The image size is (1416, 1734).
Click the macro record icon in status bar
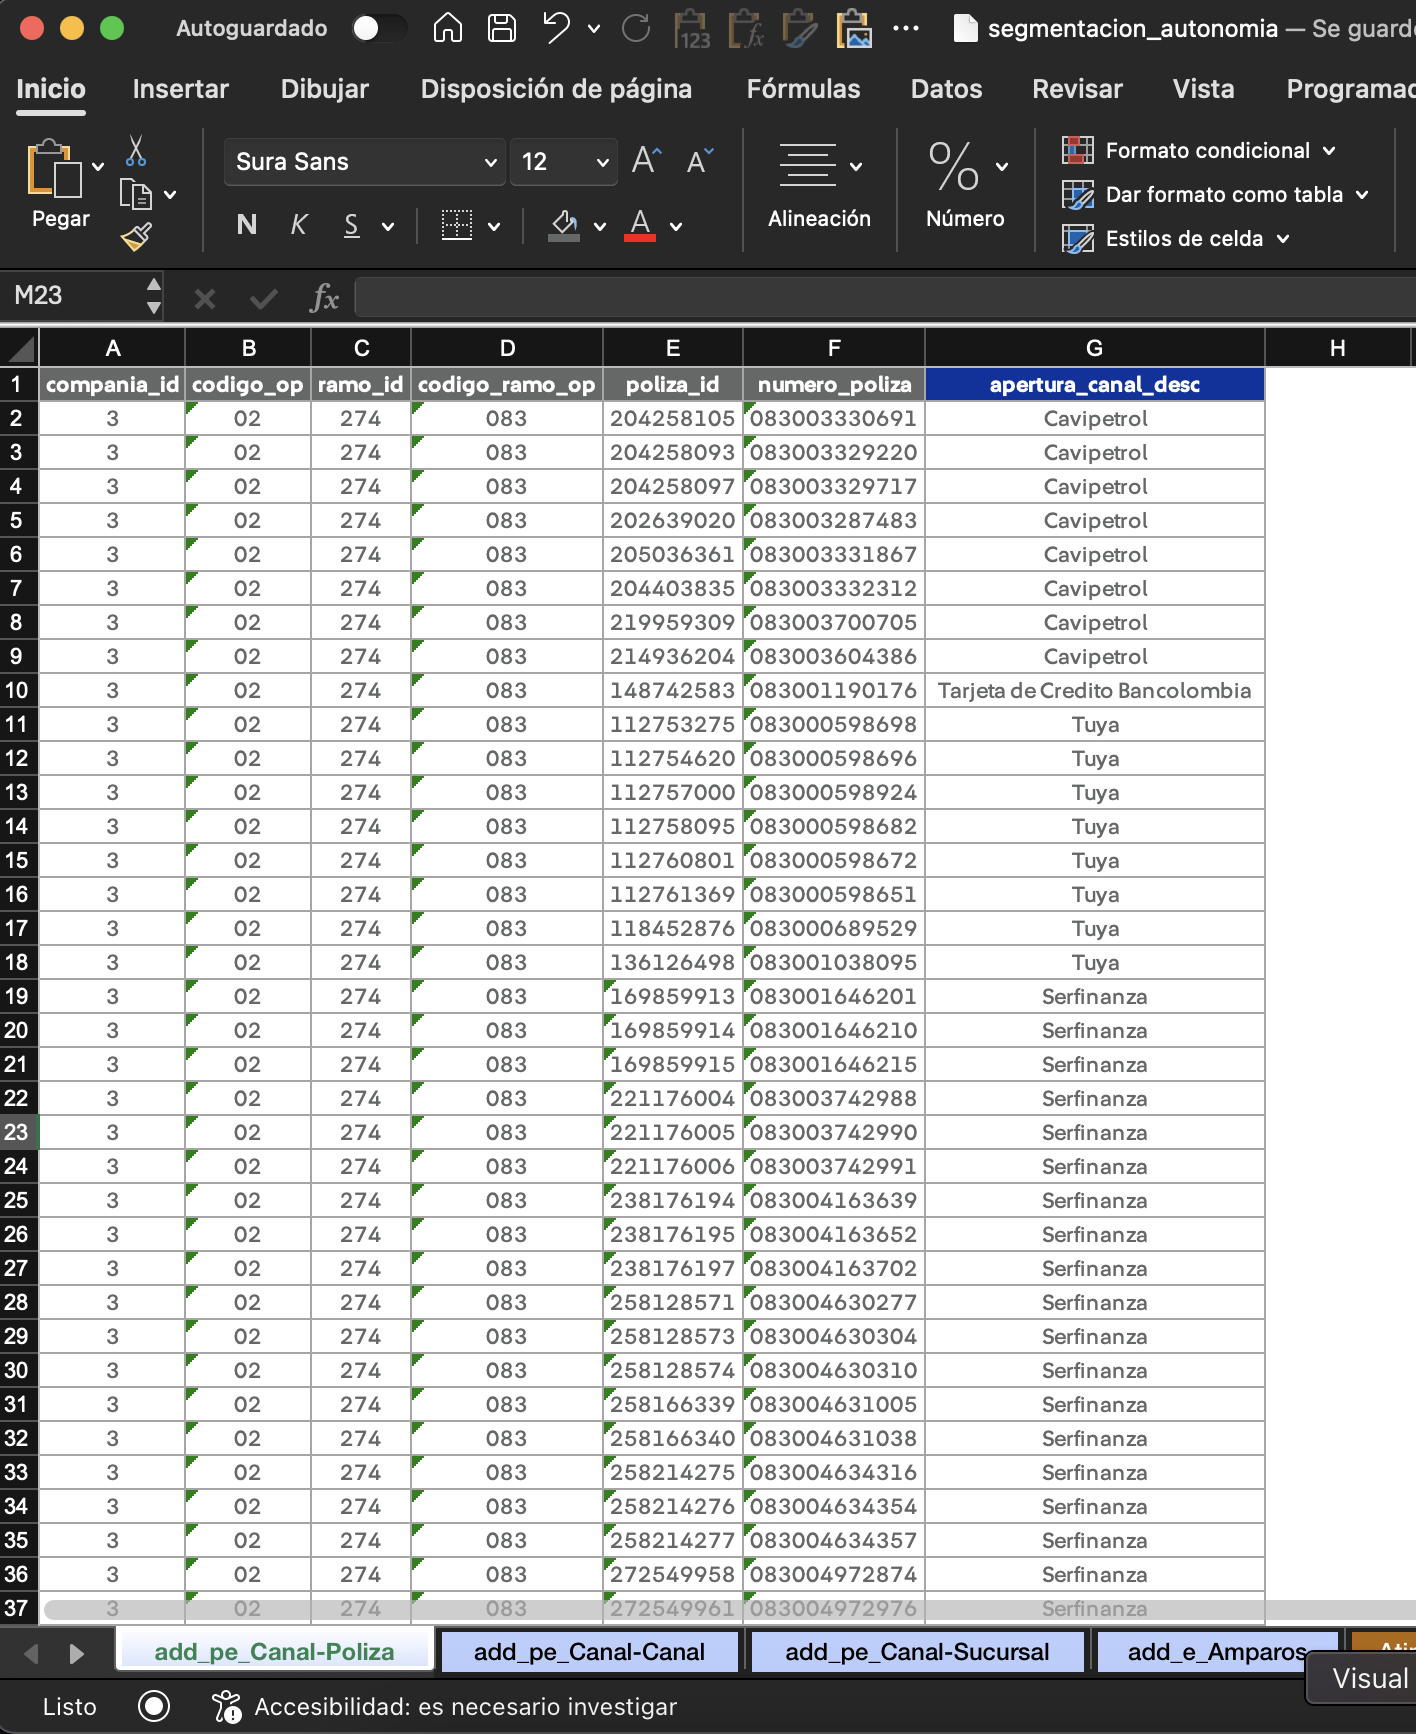pos(154,1706)
